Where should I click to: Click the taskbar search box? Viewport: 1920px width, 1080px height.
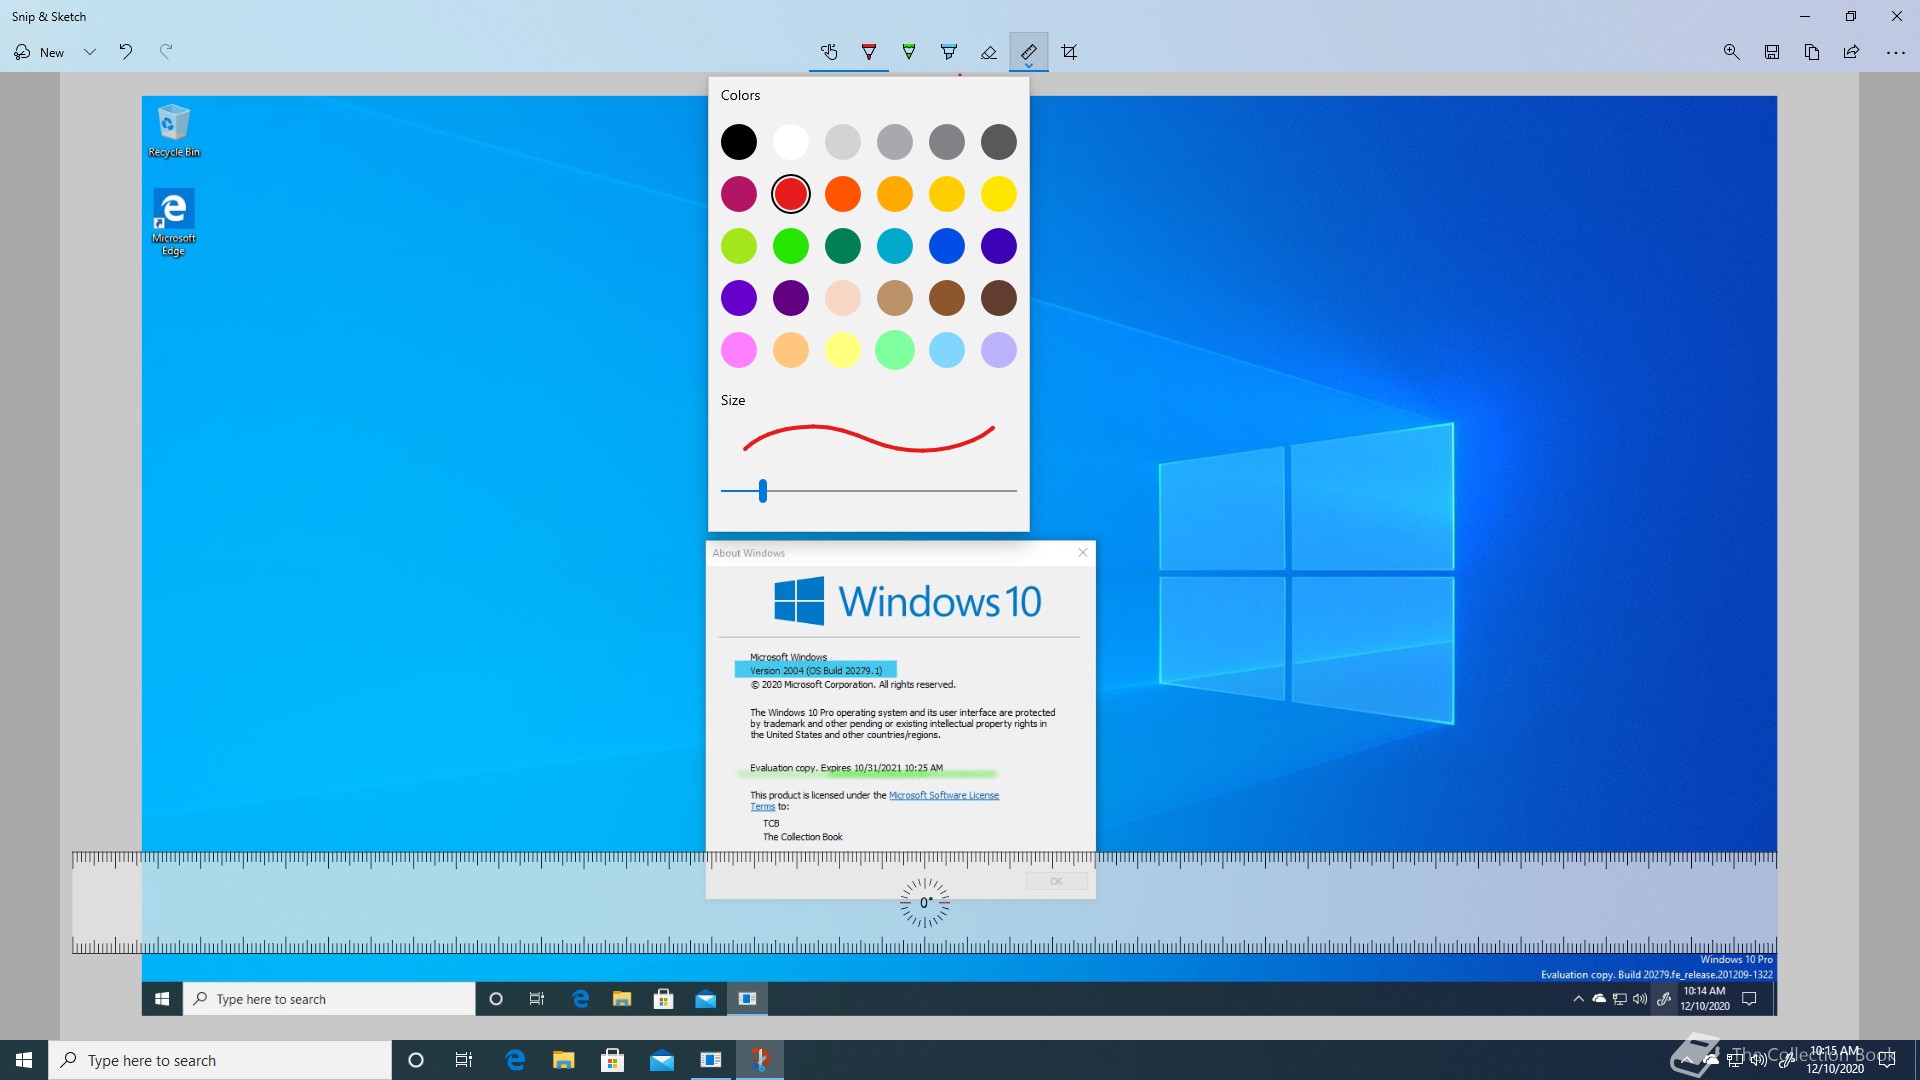[220, 1060]
